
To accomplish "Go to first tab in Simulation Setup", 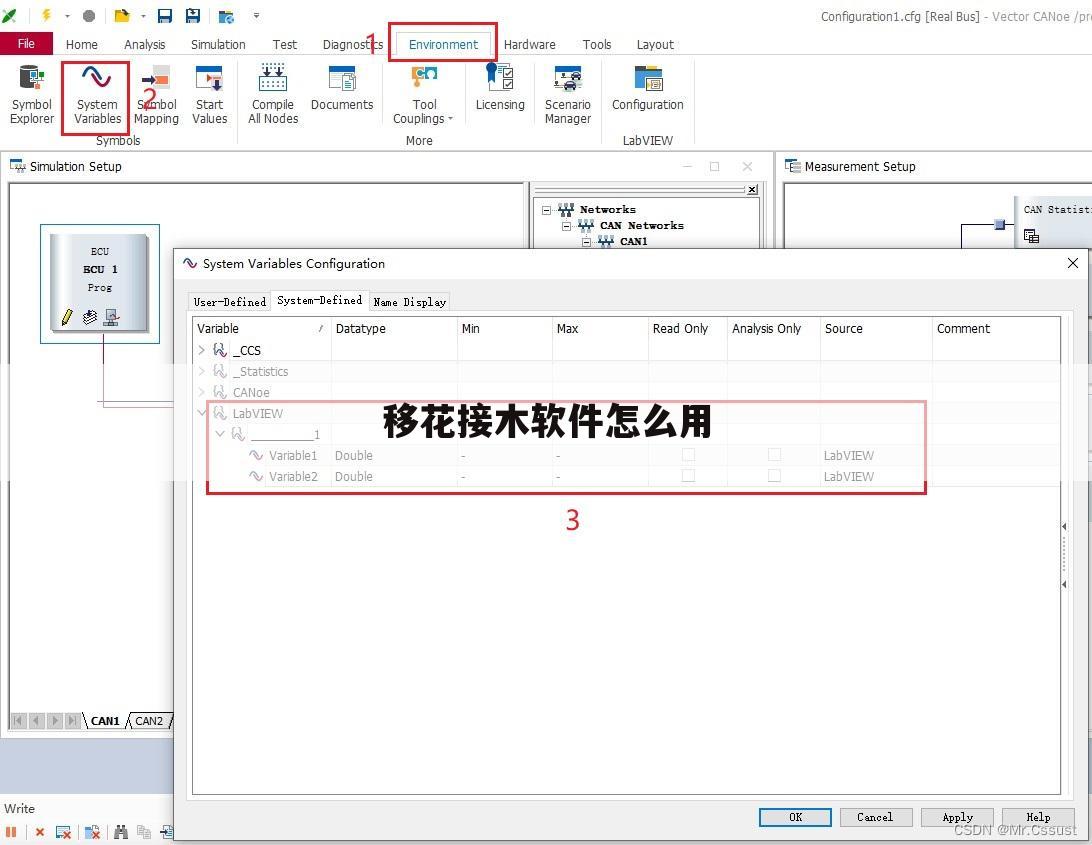I will point(19,721).
